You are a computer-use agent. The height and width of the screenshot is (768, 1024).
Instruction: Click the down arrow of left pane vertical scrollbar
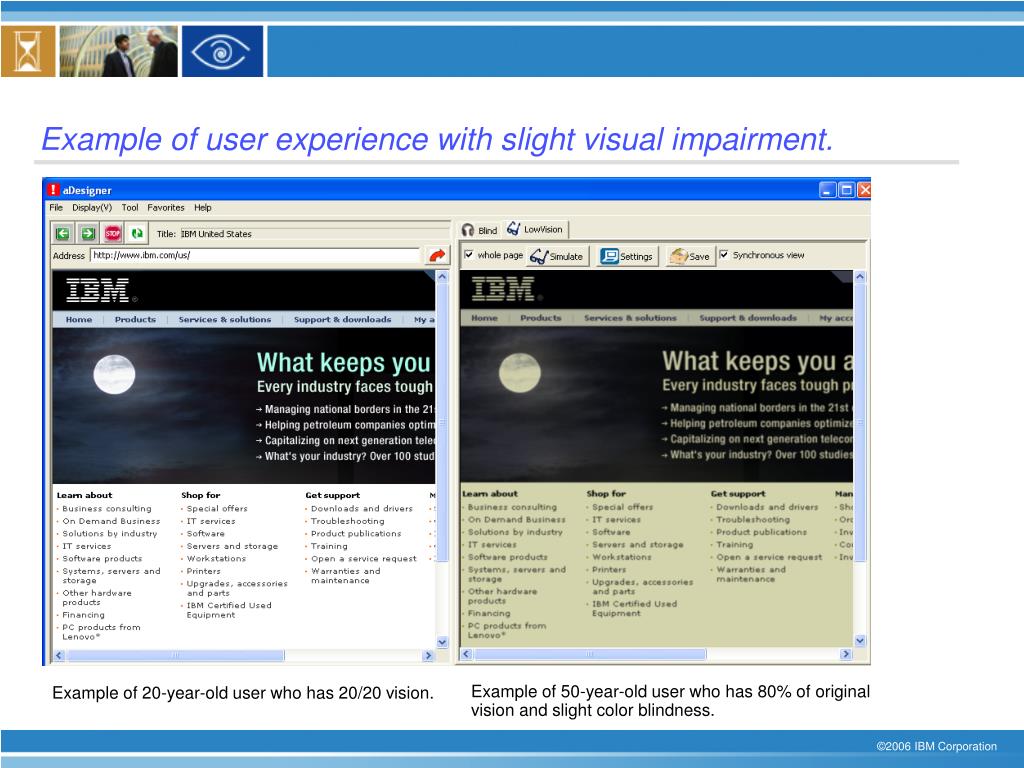pyautogui.click(x=442, y=643)
